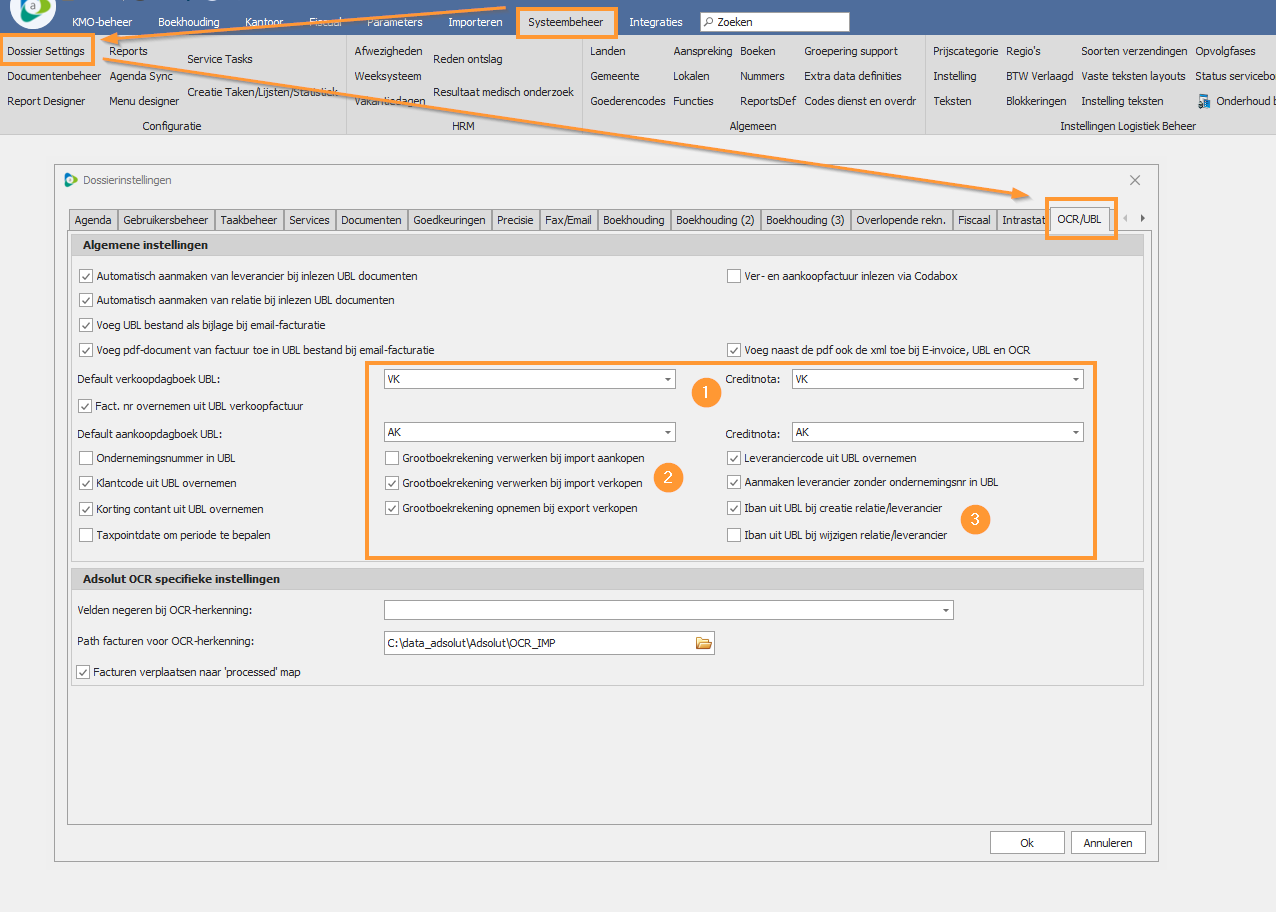The image size is (1276, 912).
Task: Click the Ok button
Action: tap(1026, 843)
